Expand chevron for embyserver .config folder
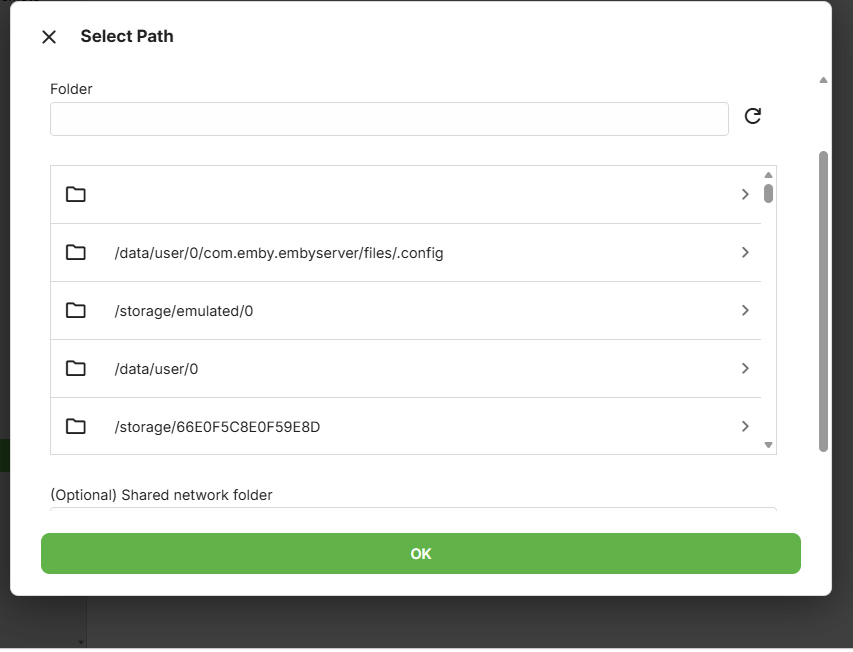The height and width of the screenshot is (652, 853). (745, 252)
